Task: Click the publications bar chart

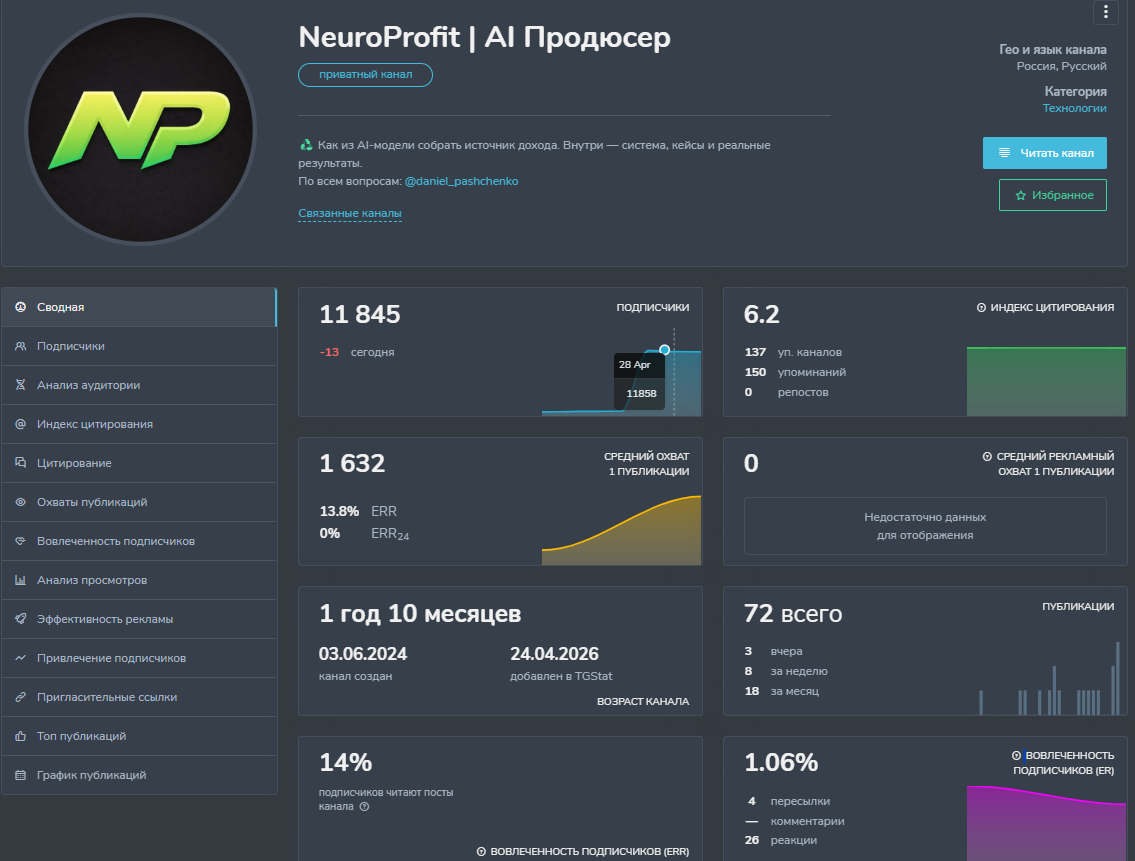Action: tap(1050, 679)
